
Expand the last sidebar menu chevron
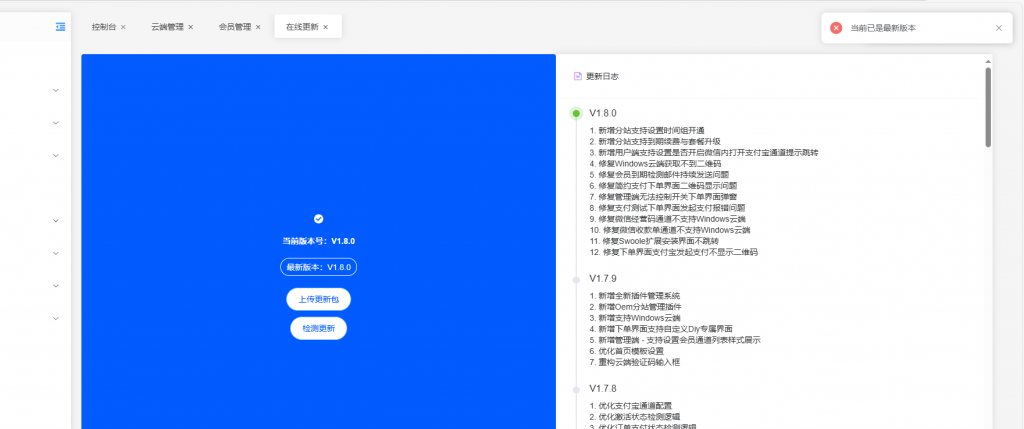[56, 318]
